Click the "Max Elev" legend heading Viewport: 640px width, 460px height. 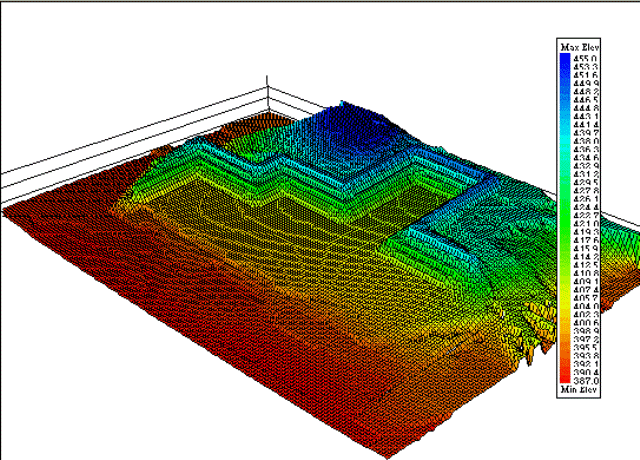(x=578, y=47)
